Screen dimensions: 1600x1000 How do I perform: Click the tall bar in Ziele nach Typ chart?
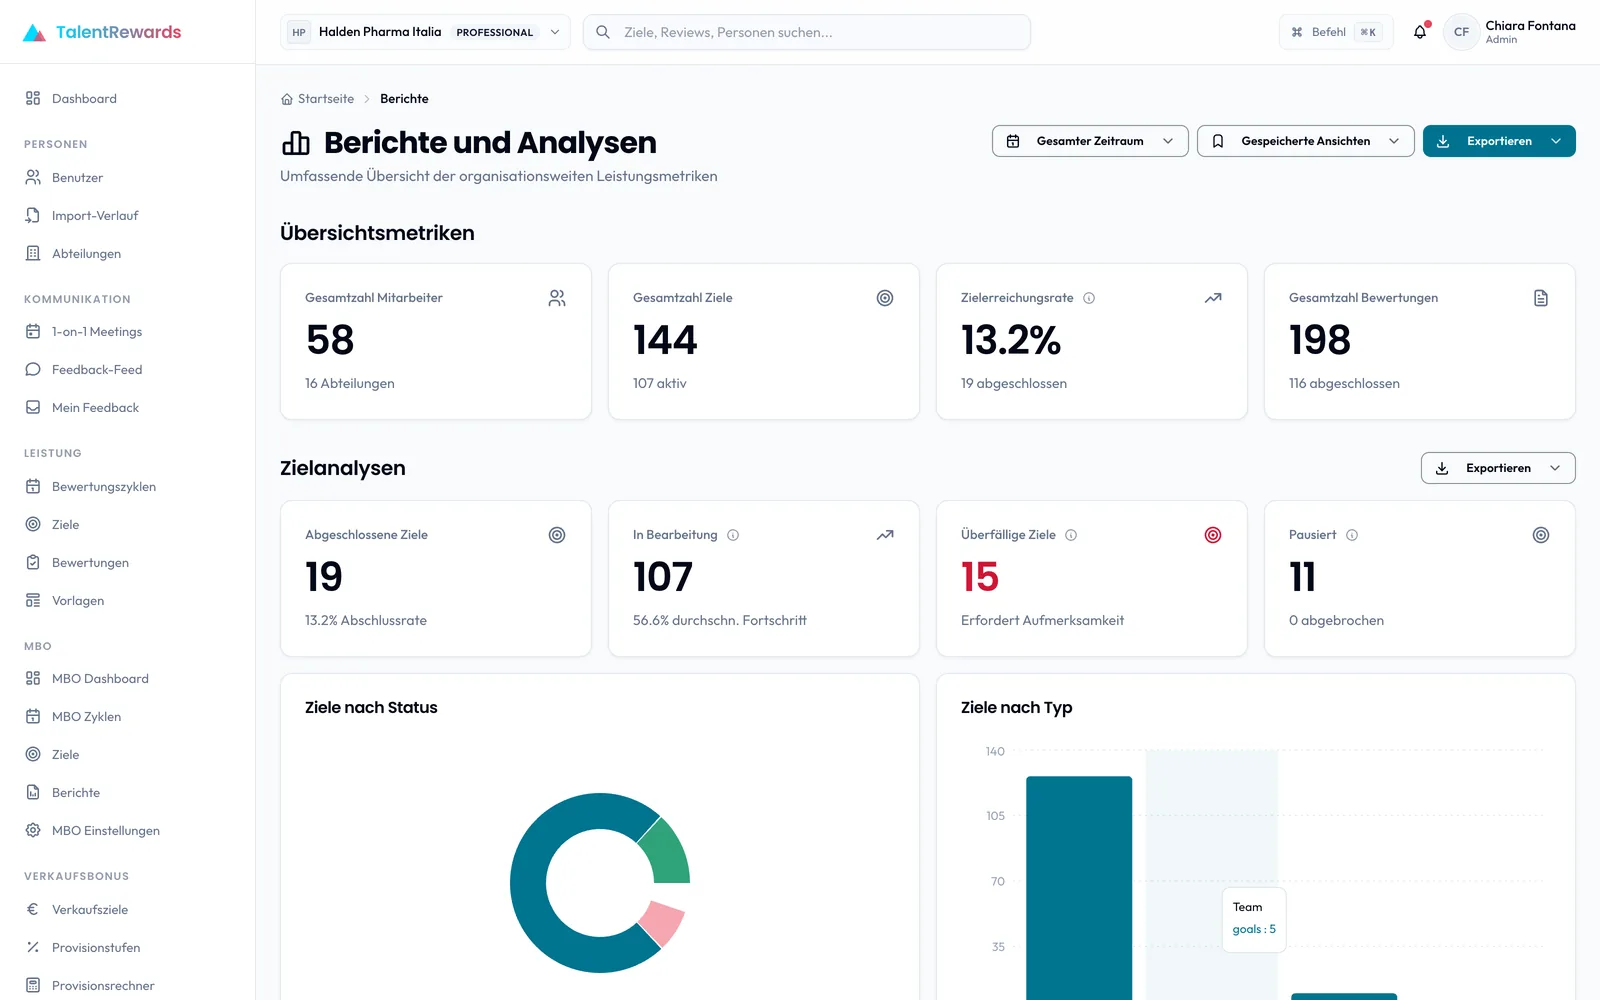[x=1079, y=888]
